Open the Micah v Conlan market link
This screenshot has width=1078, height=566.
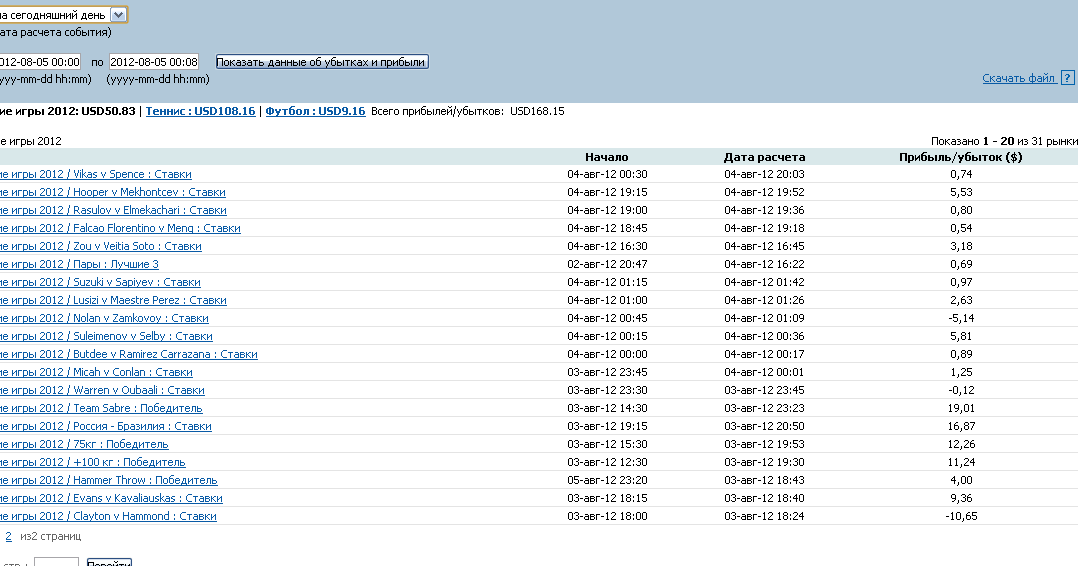(x=96, y=372)
